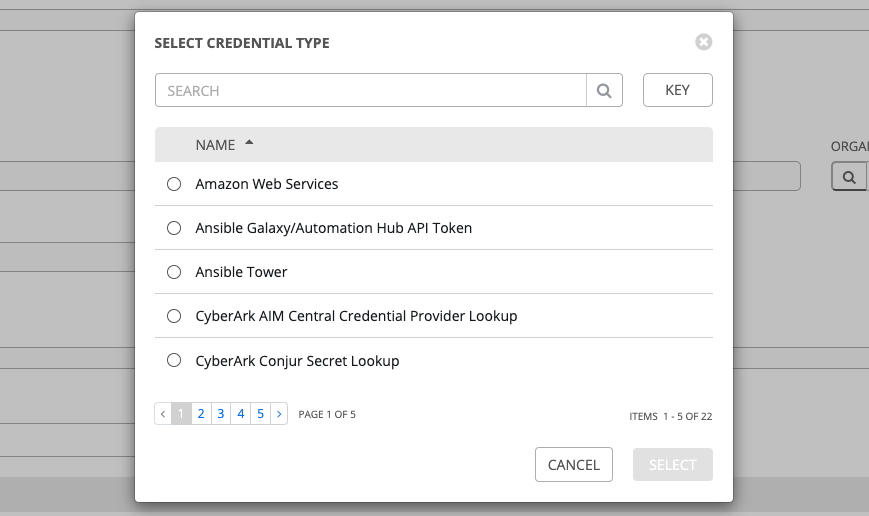Click the SELECT button

673,464
